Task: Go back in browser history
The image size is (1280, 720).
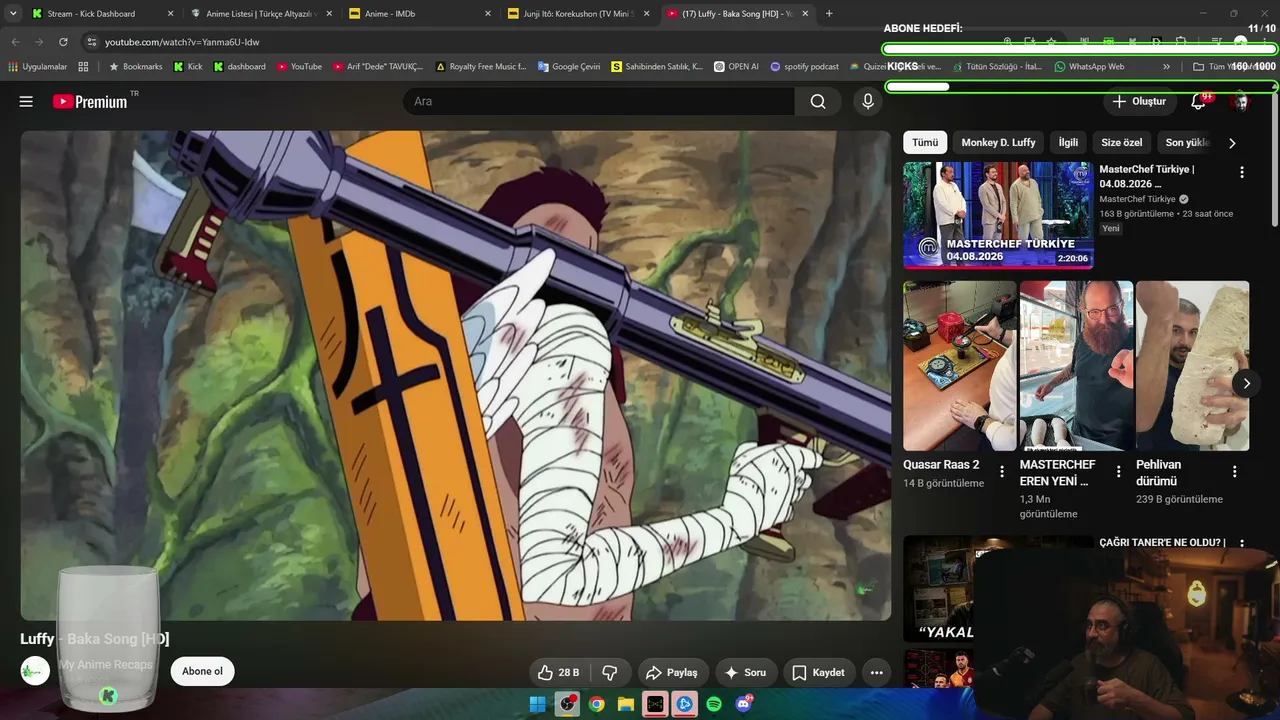Action: [15, 42]
